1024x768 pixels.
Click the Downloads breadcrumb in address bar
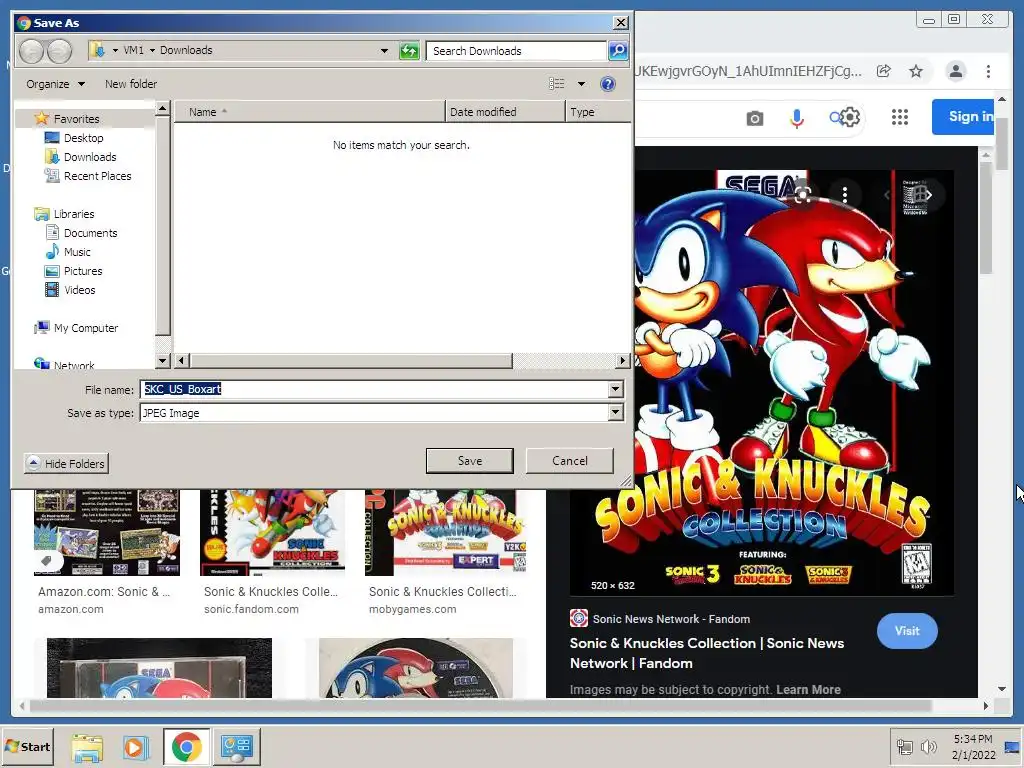[x=186, y=50]
